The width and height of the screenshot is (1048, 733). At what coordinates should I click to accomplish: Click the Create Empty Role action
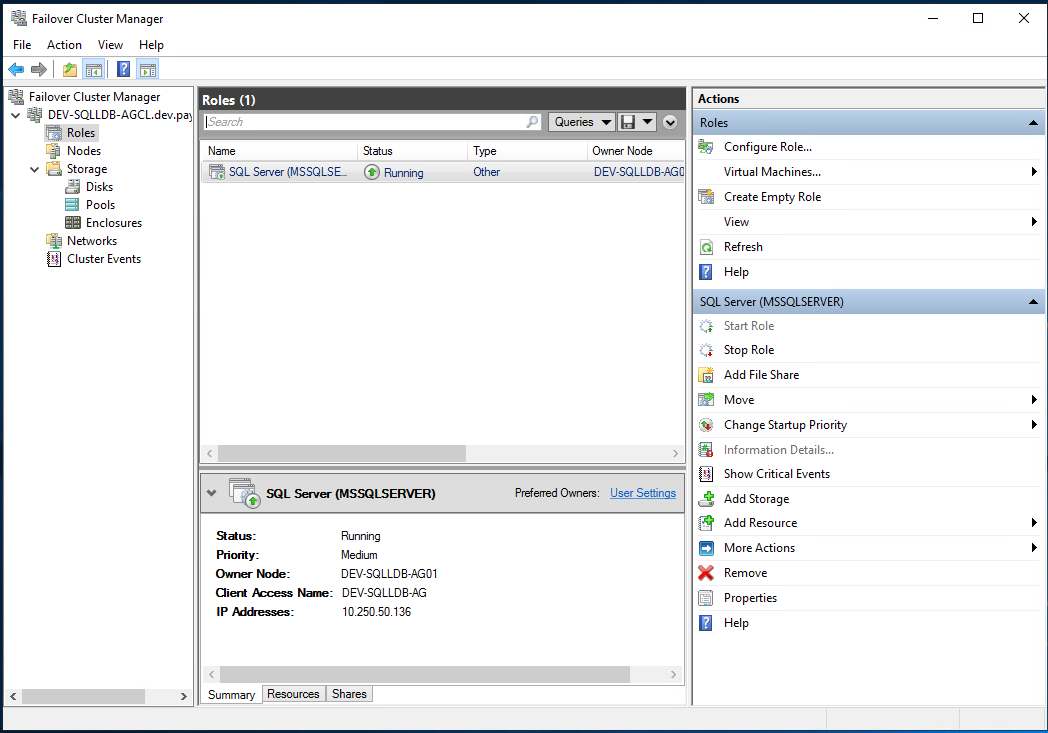(771, 196)
